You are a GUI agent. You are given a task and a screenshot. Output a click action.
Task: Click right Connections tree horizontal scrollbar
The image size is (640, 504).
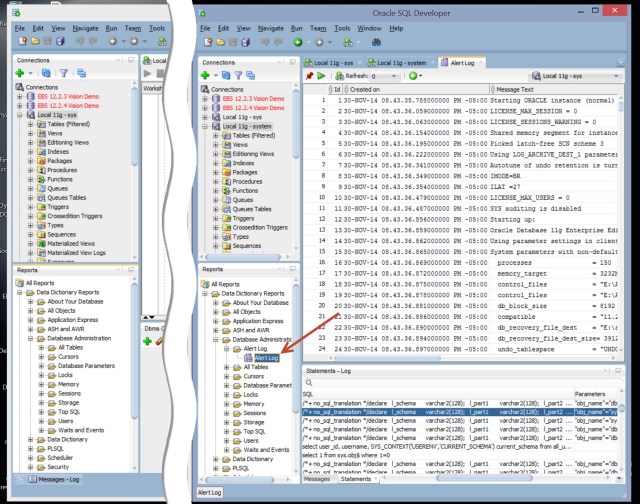243,257
